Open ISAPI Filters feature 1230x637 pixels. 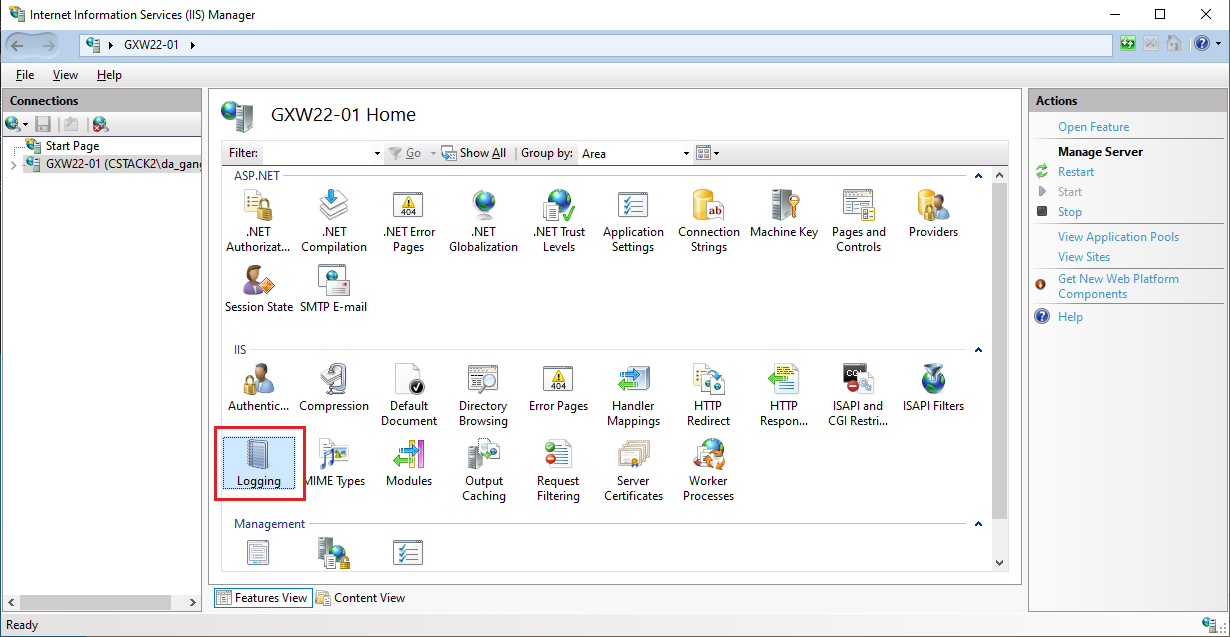point(934,388)
